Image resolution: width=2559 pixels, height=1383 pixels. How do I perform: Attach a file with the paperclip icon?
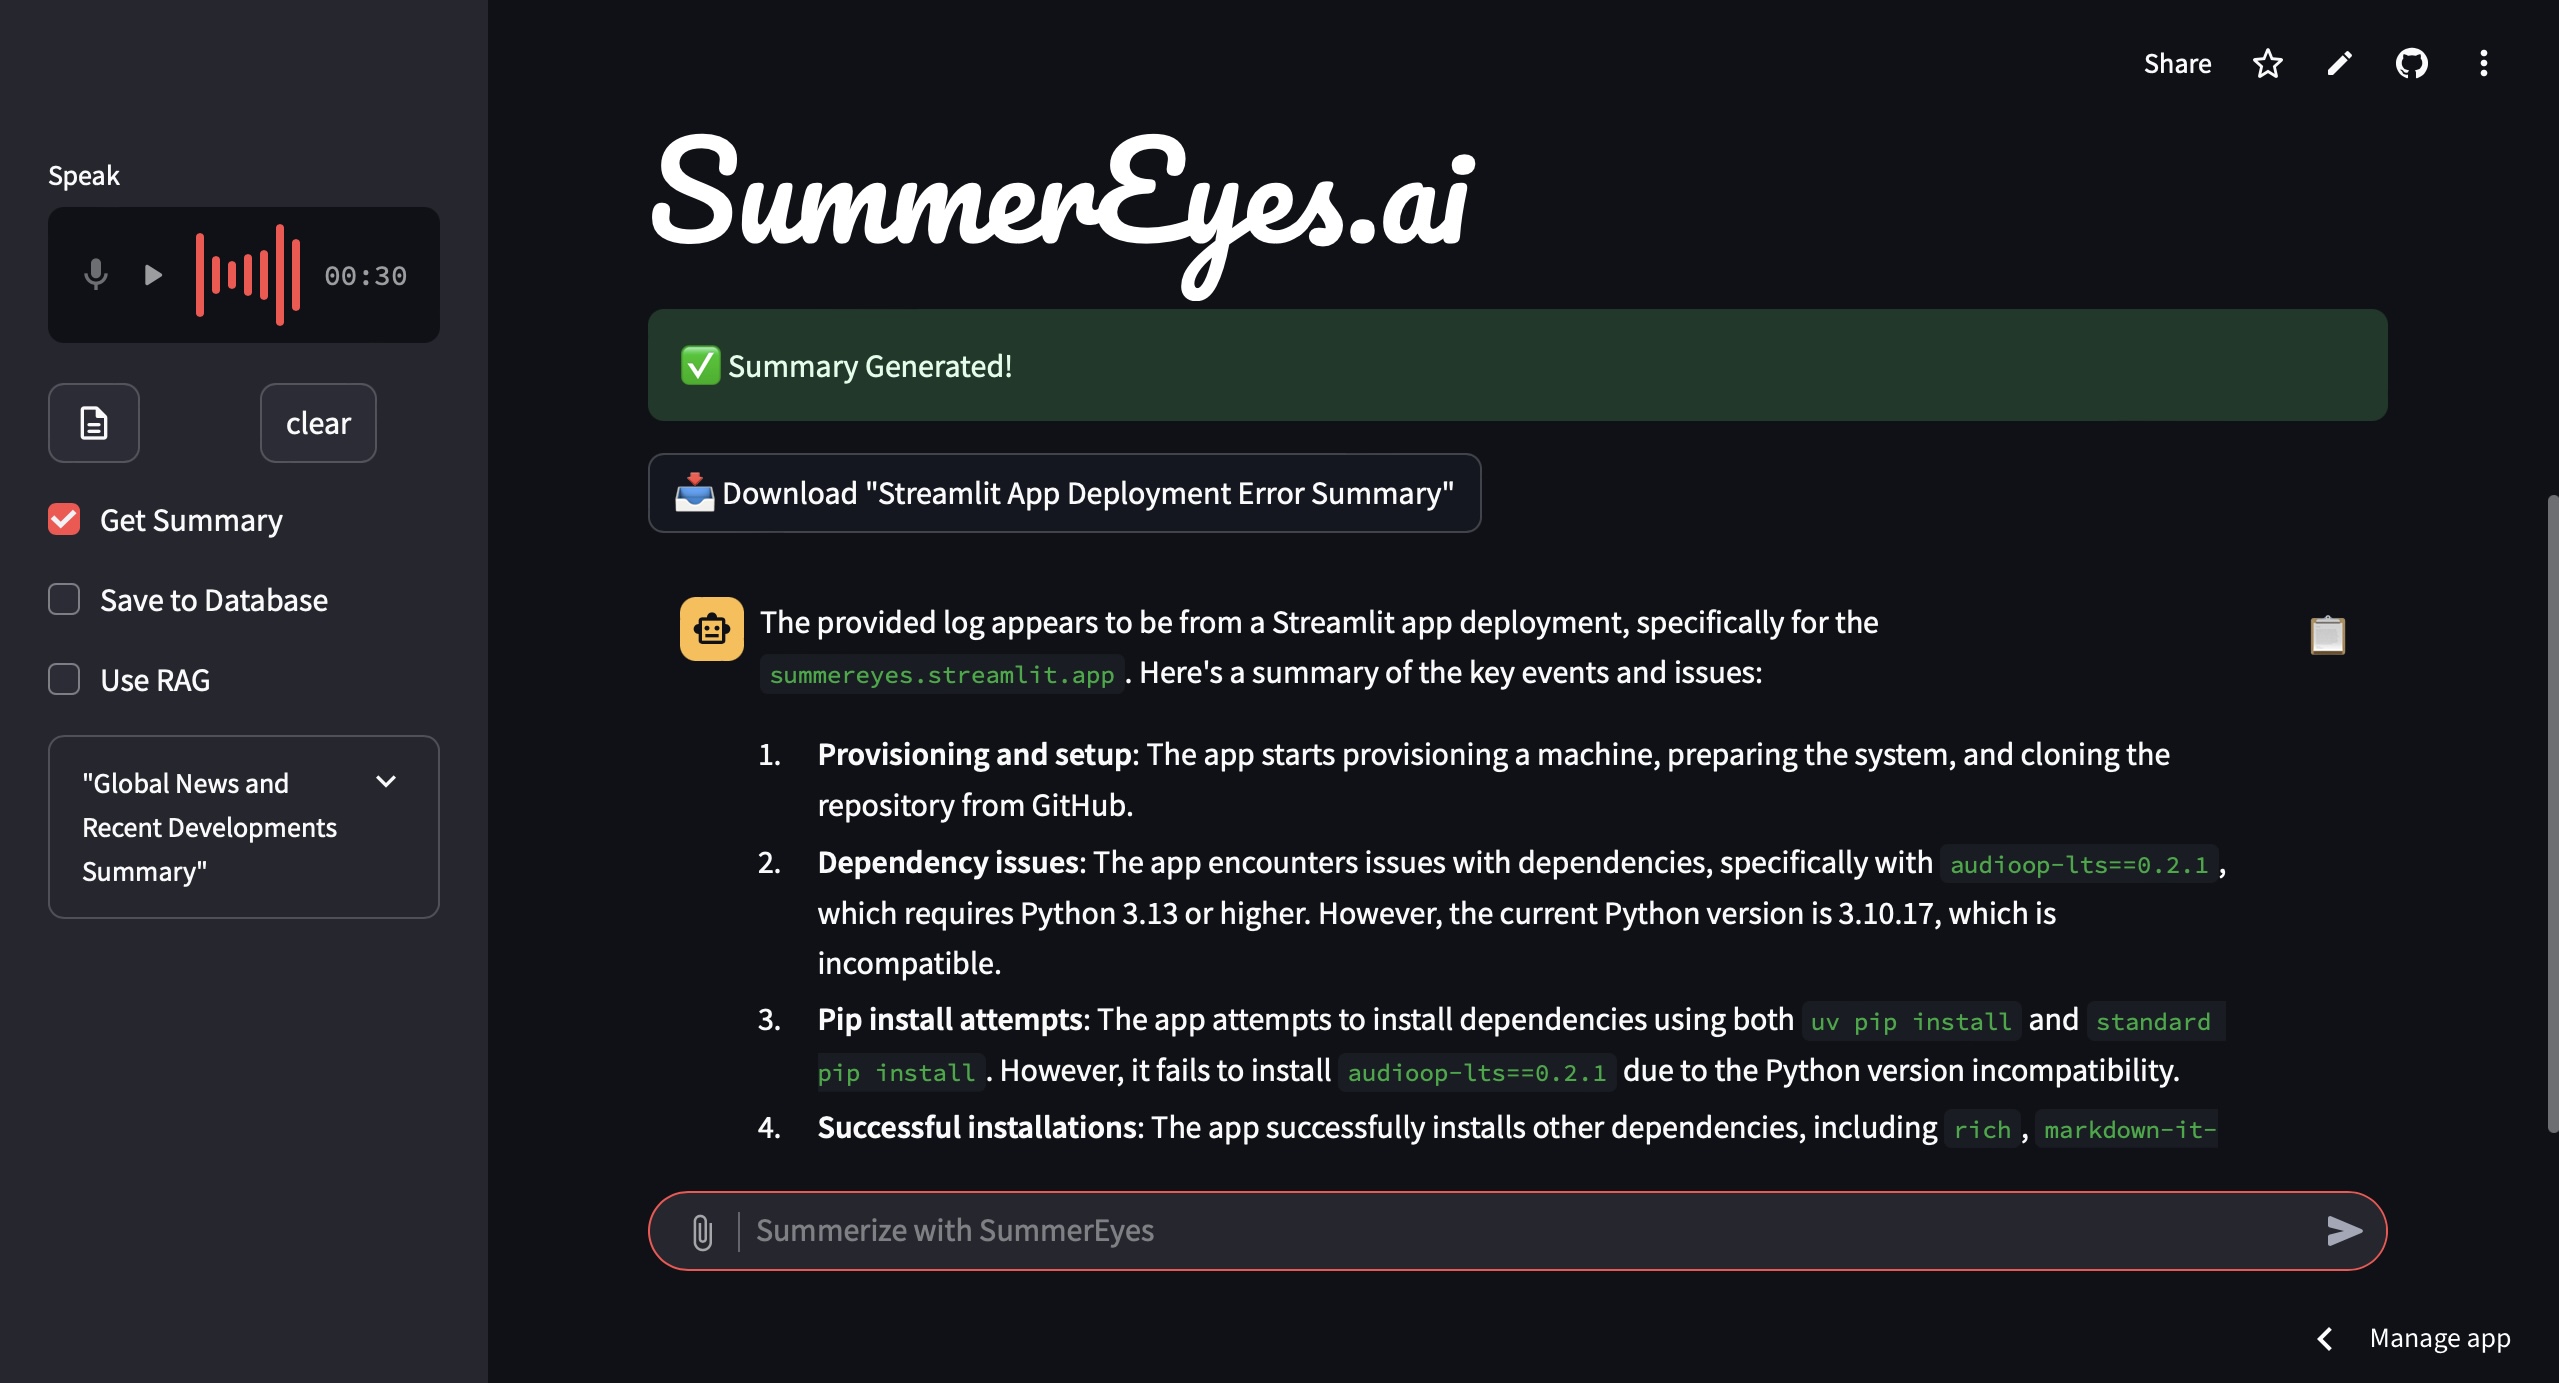click(703, 1230)
